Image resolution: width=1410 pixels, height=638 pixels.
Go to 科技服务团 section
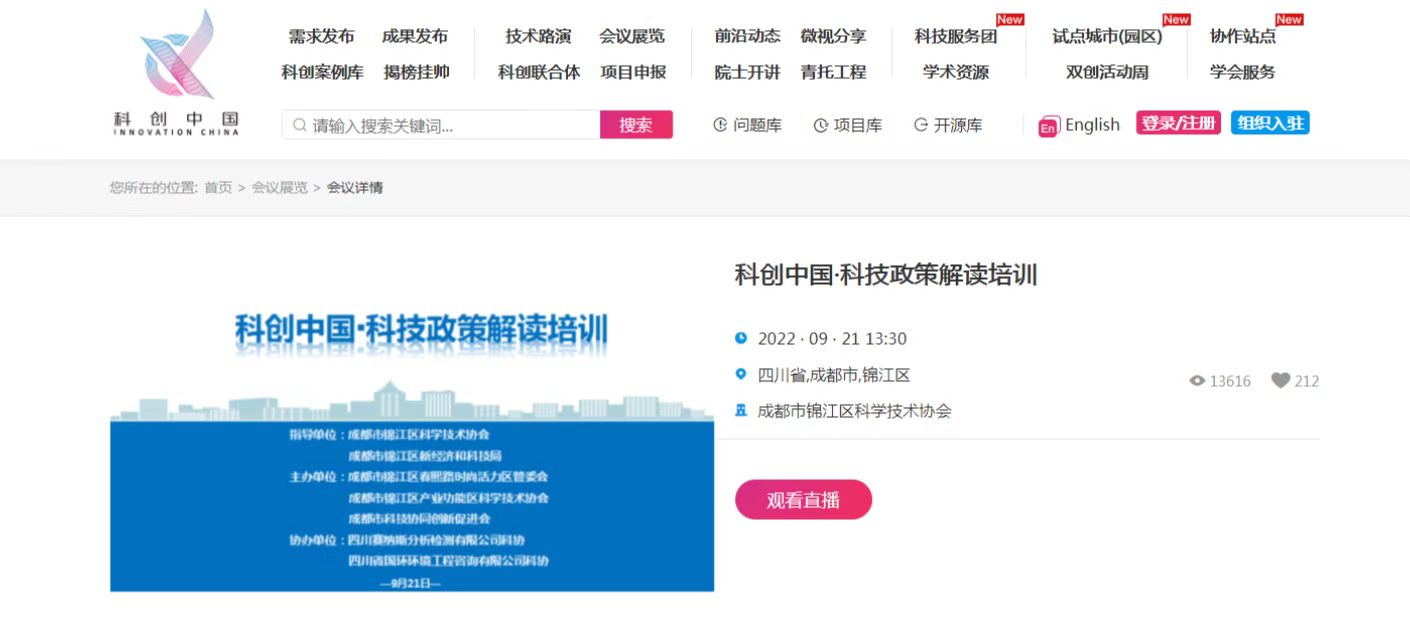coord(955,37)
